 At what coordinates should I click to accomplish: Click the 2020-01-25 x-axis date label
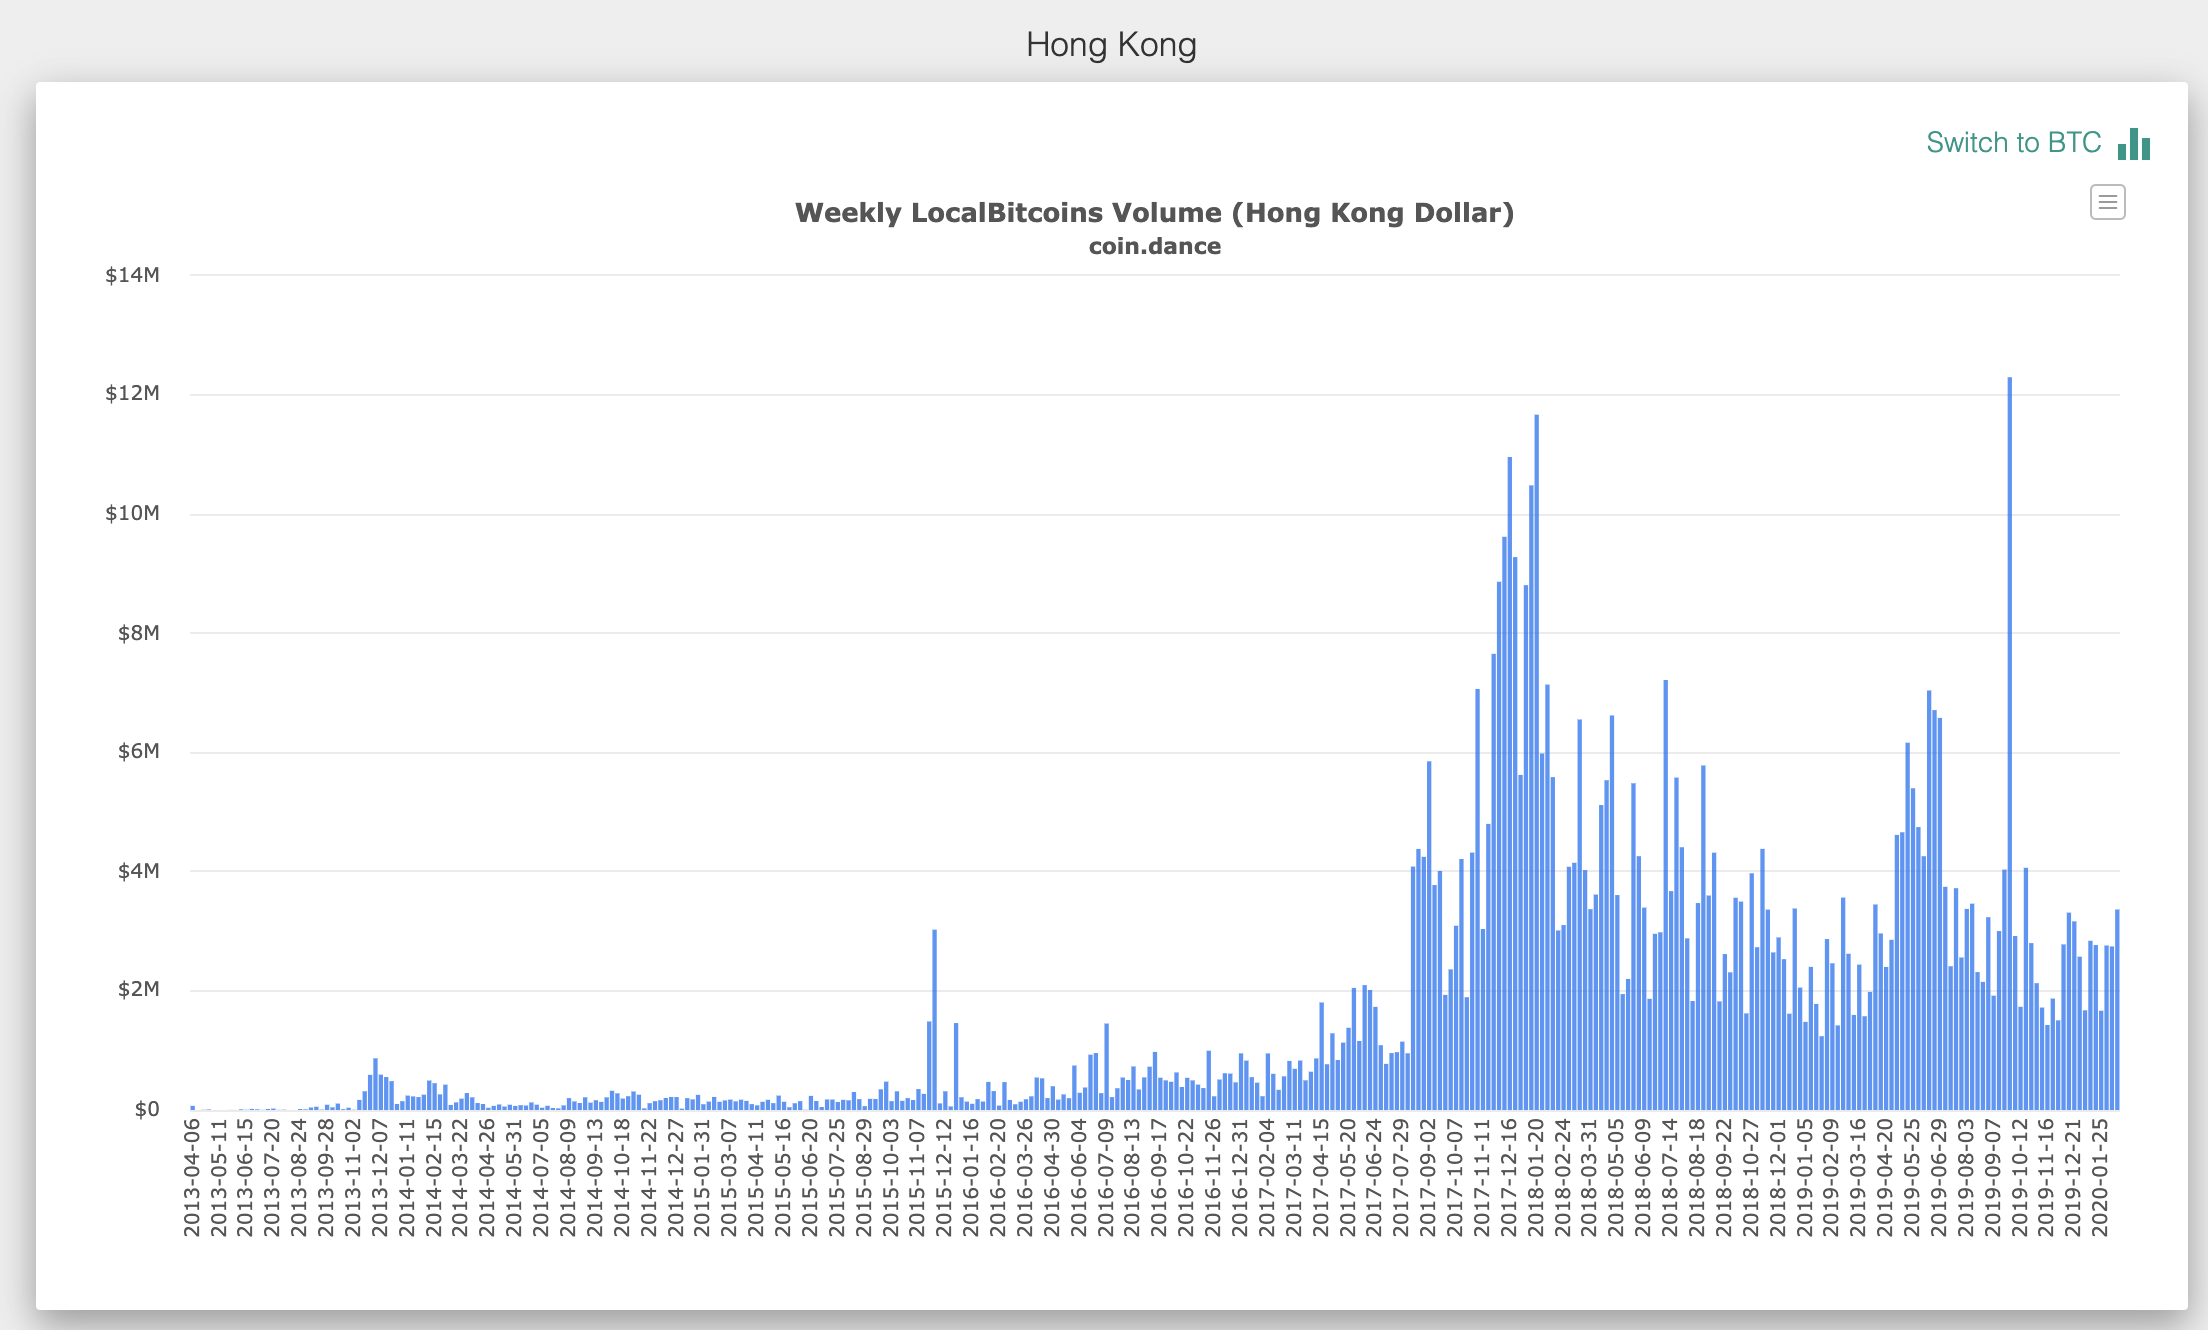[2100, 1178]
